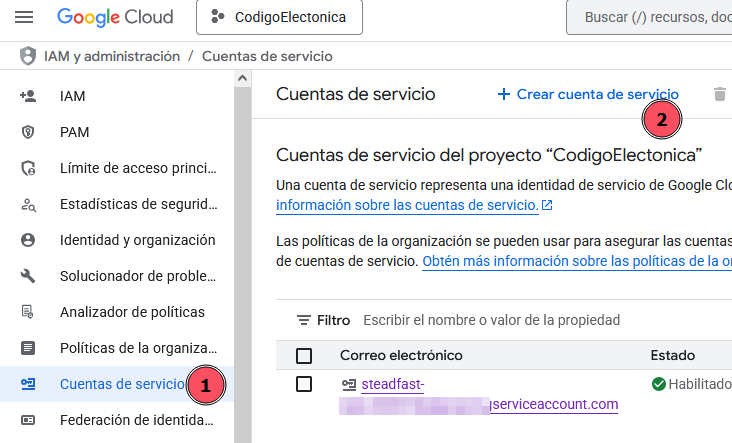Click the sidebar scroll-up arrow
732x443 pixels.
pos(242,78)
